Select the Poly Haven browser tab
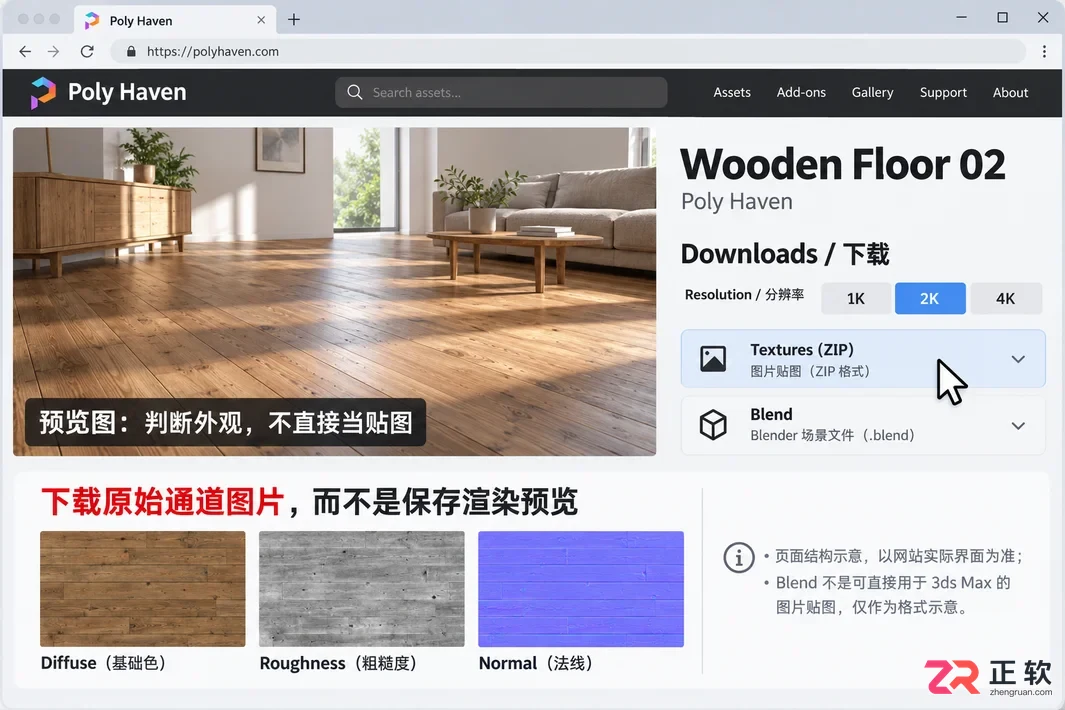1065x710 pixels. (x=175, y=20)
